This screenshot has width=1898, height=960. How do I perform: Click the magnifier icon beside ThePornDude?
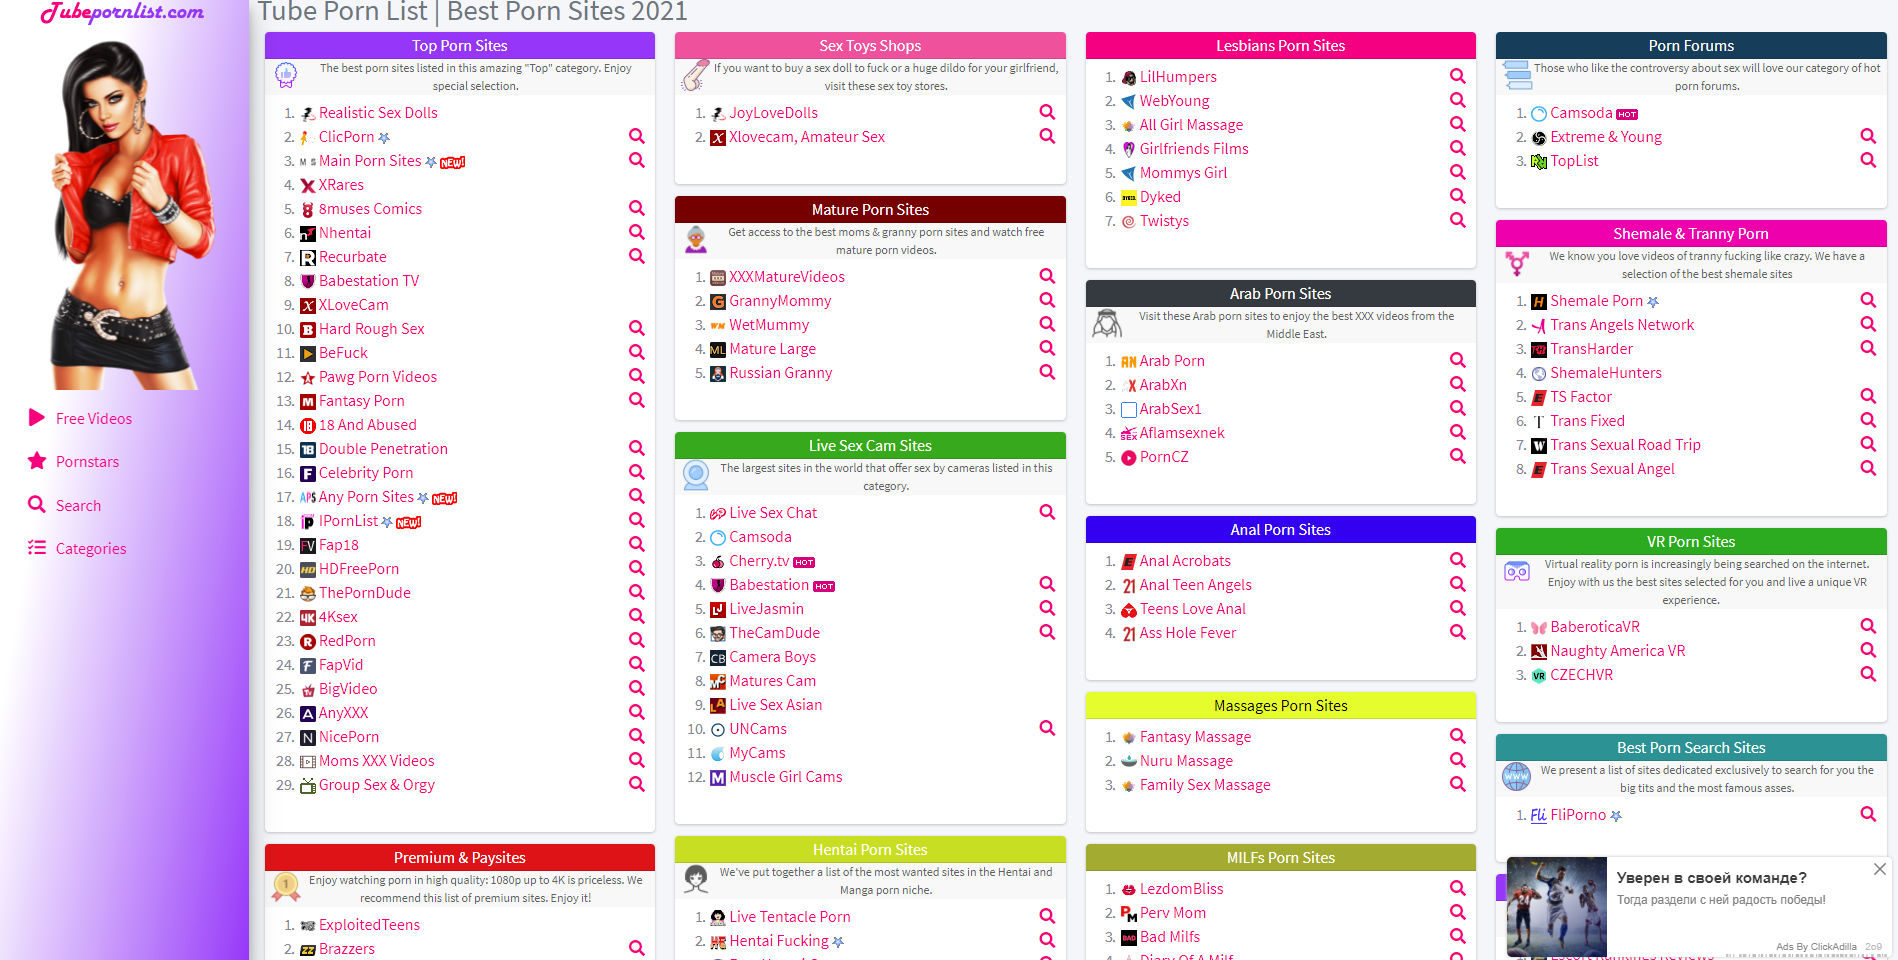click(x=636, y=592)
